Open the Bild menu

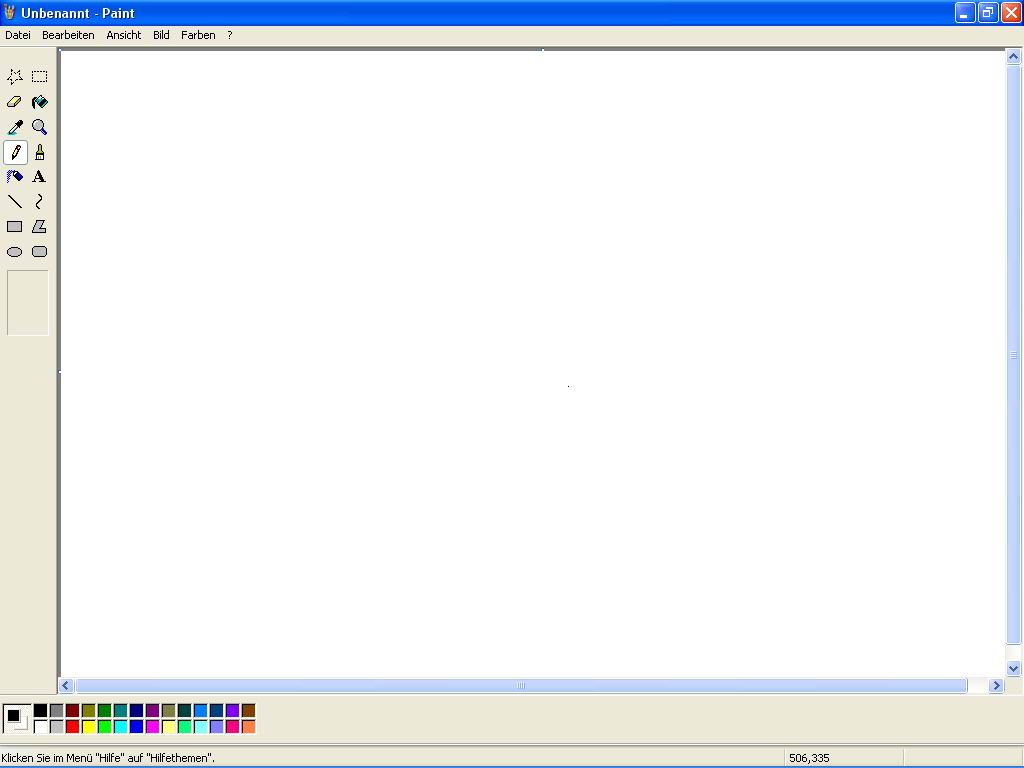(161, 35)
